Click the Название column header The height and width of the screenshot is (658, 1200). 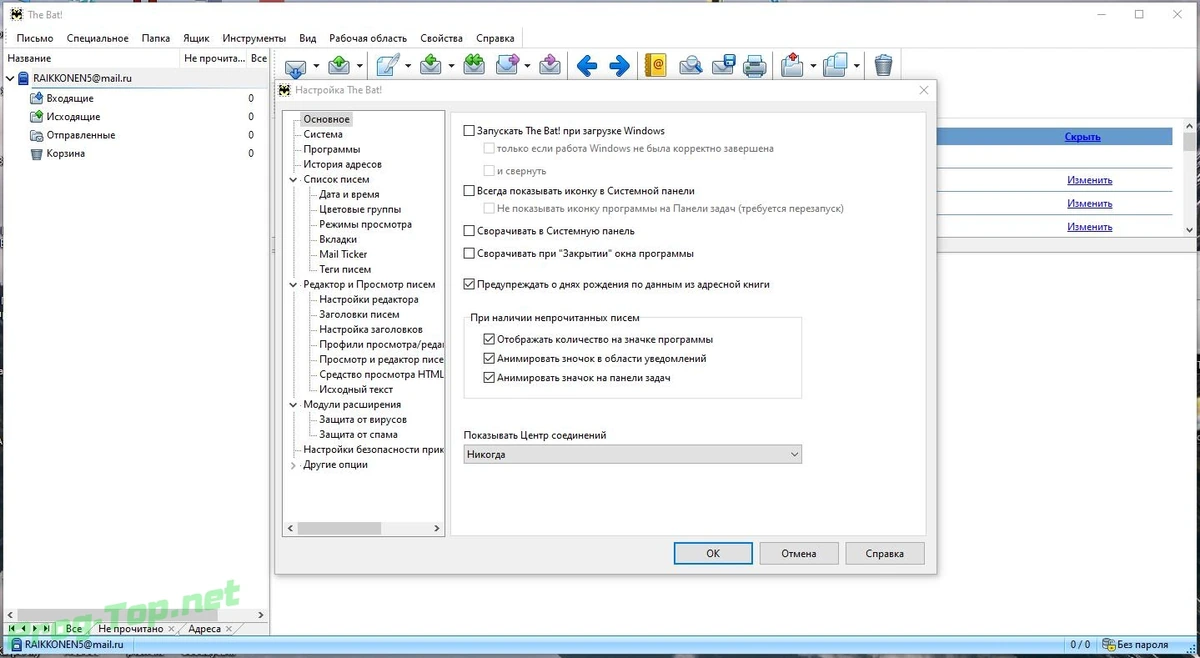pos(90,59)
